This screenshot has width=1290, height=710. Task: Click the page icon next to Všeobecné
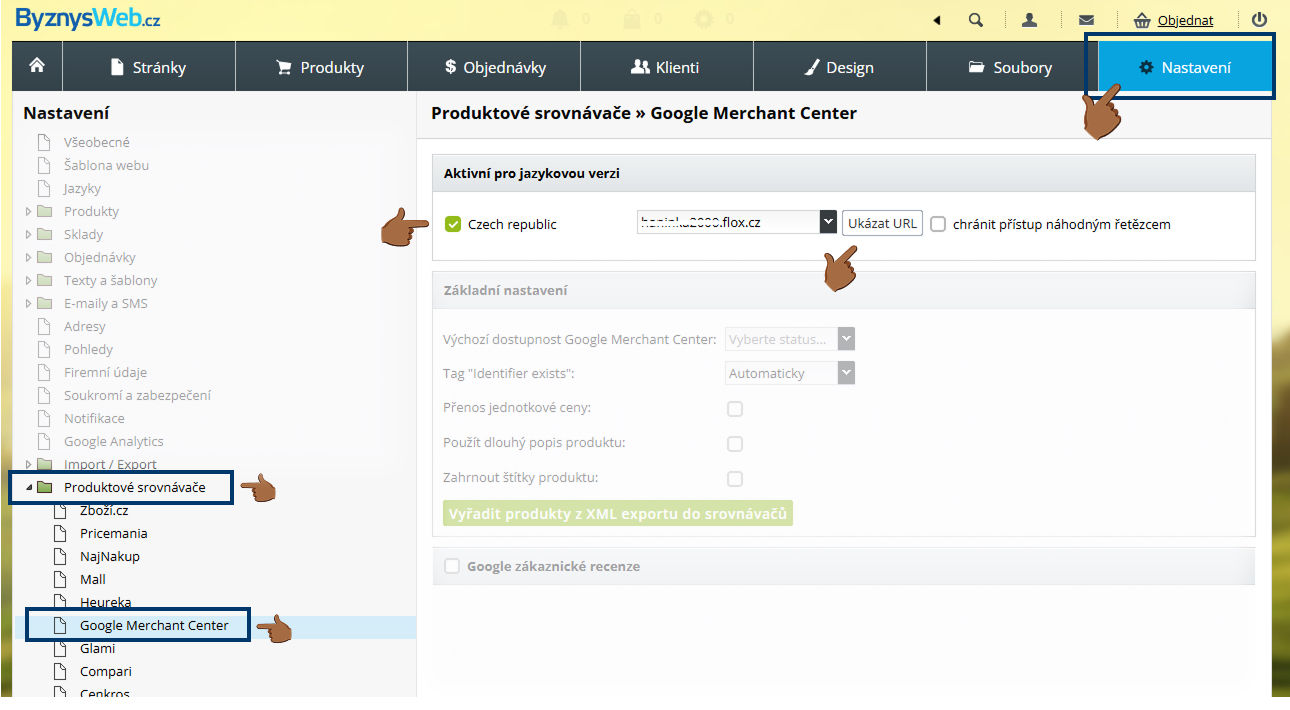pyautogui.click(x=44, y=142)
